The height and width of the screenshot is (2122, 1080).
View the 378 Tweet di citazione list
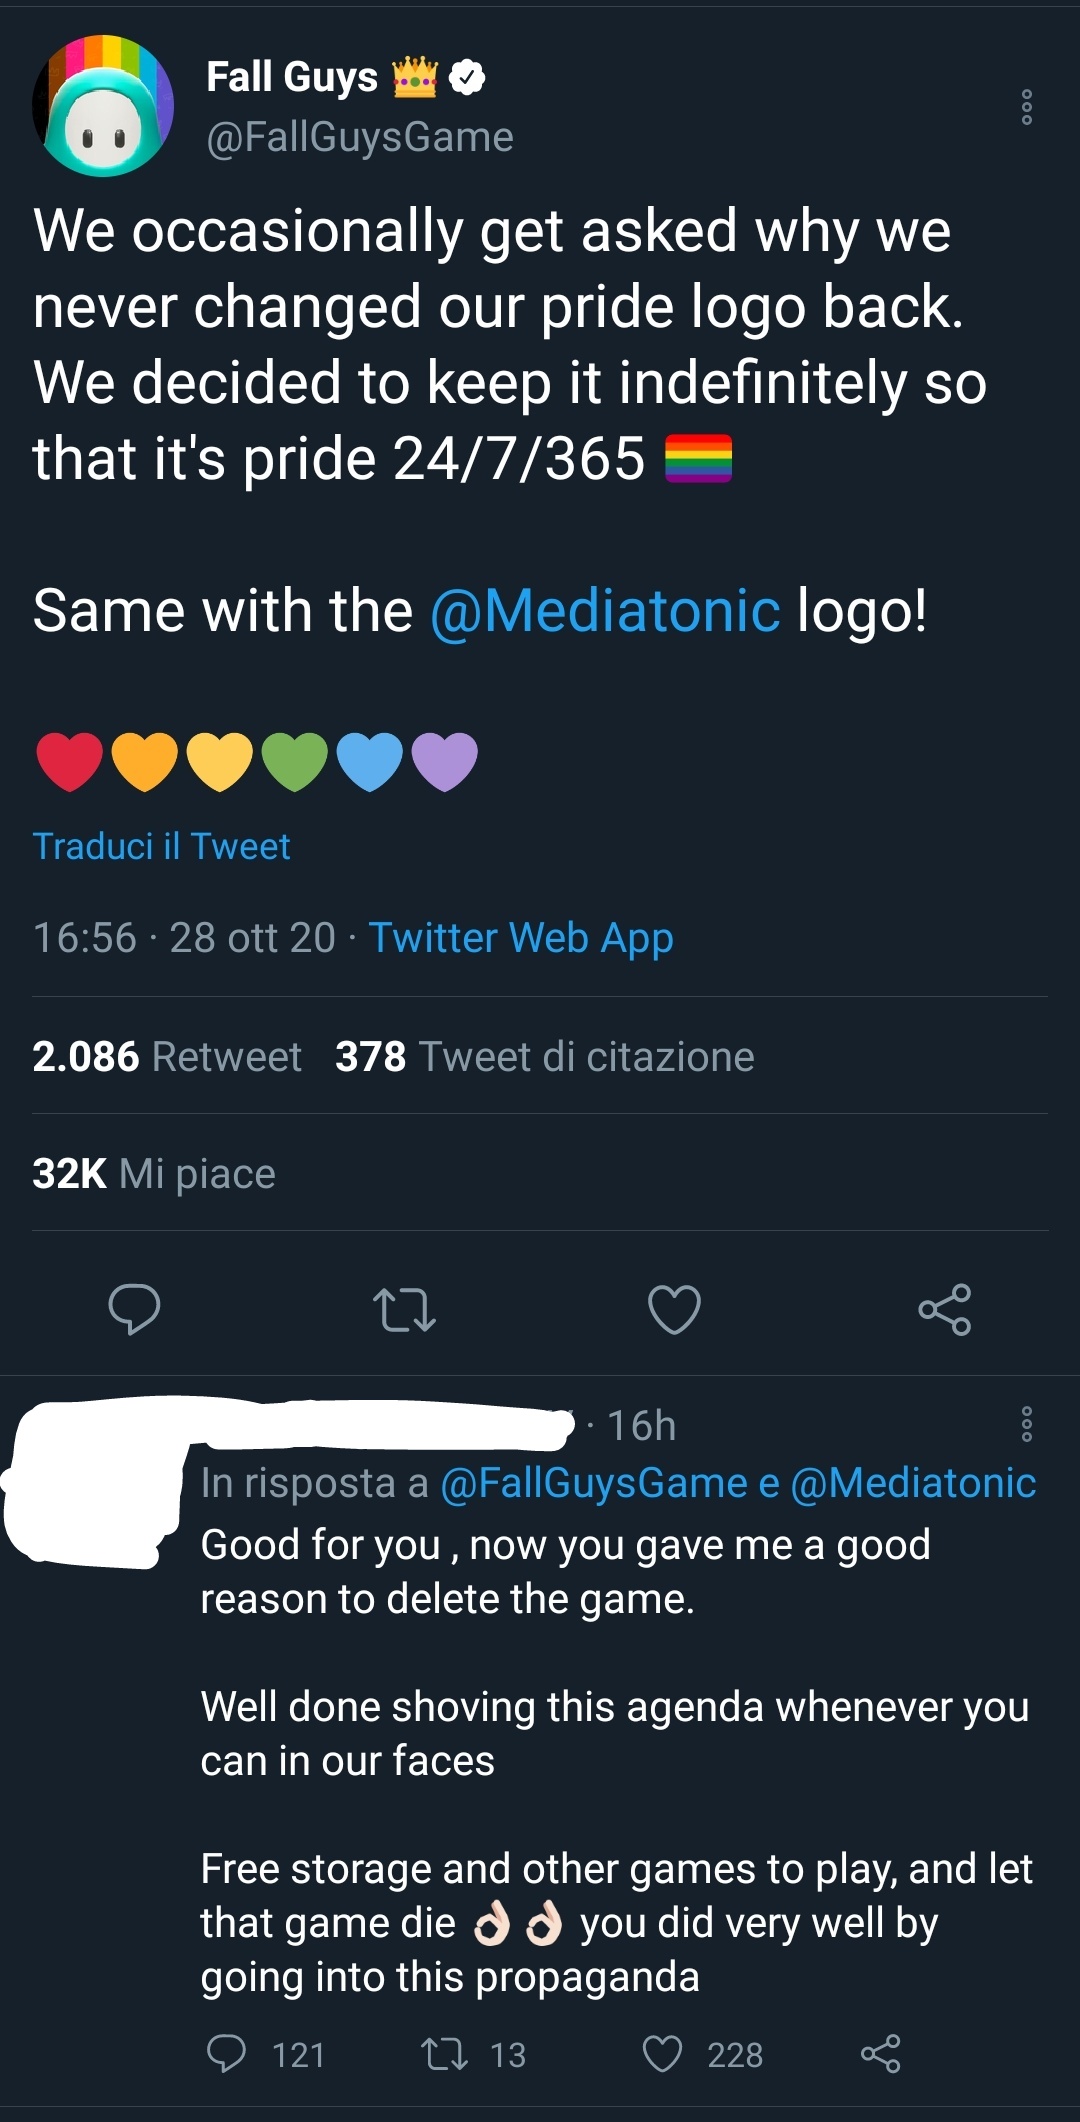point(544,1056)
